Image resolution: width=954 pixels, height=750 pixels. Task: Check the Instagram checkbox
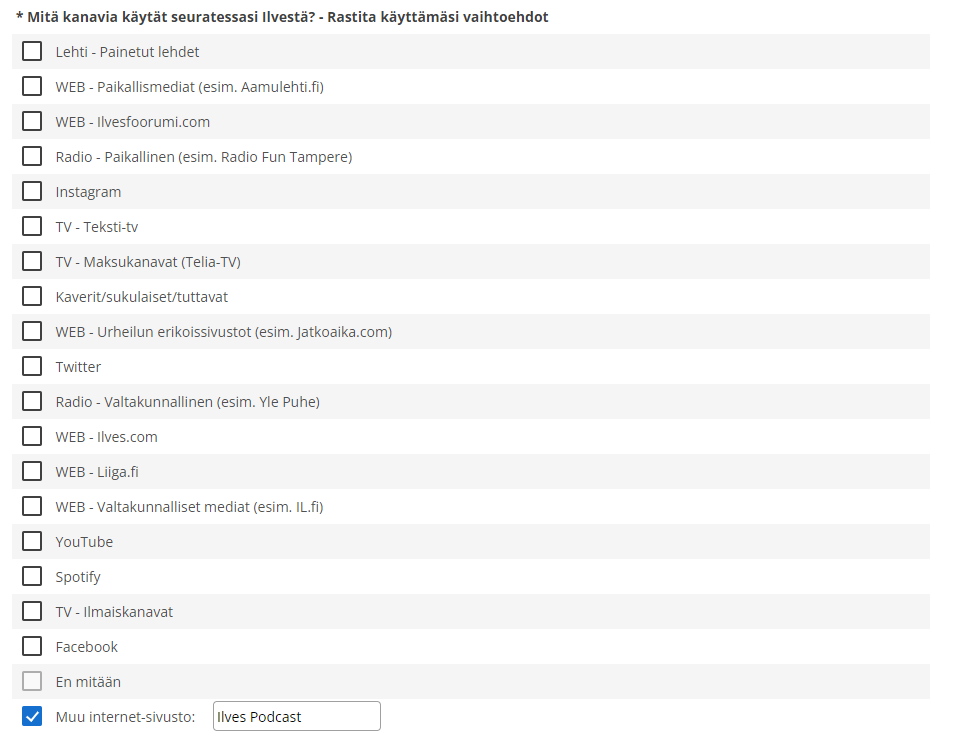(32, 191)
